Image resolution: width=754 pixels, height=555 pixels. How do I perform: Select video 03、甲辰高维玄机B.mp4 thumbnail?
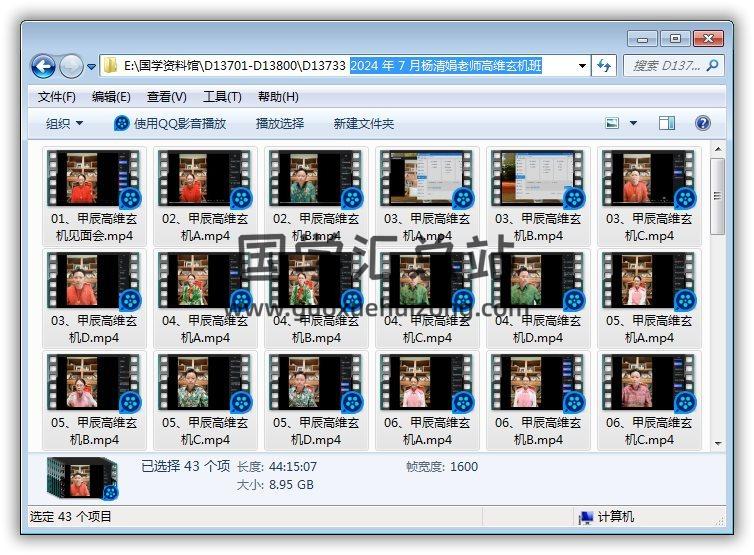pos(538,178)
